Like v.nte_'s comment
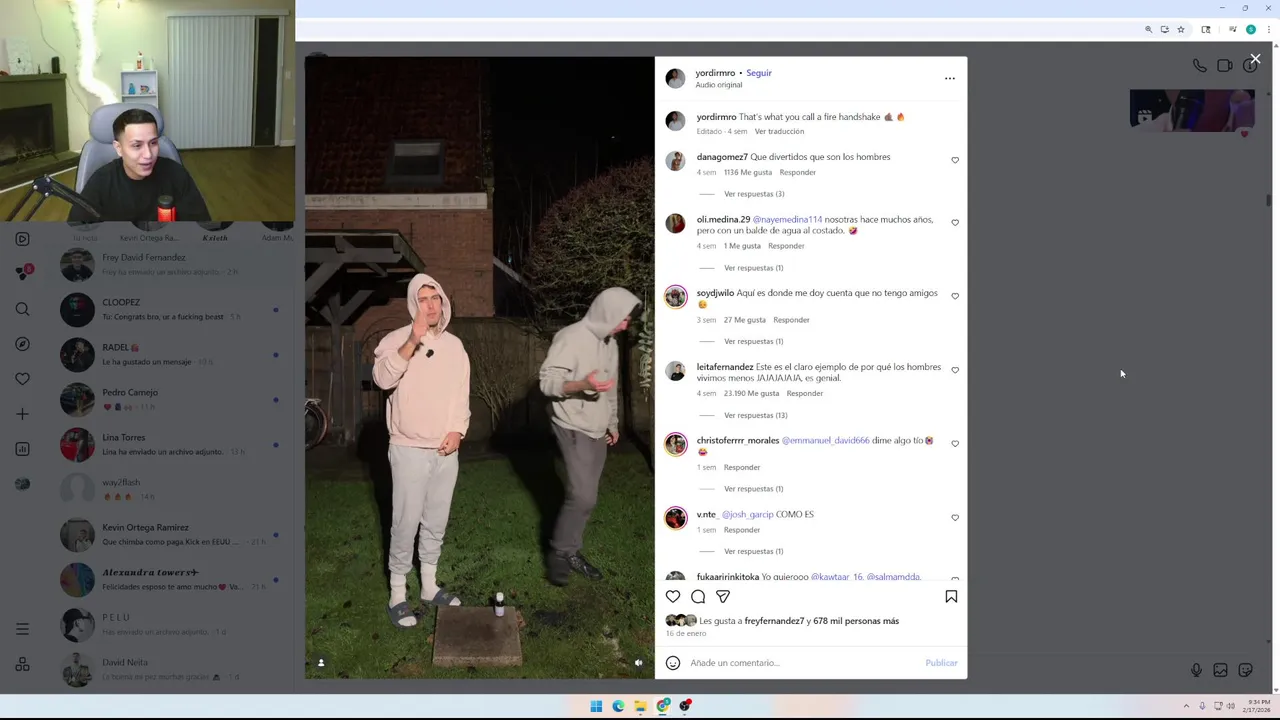The image size is (1280, 720). tap(955, 518)
